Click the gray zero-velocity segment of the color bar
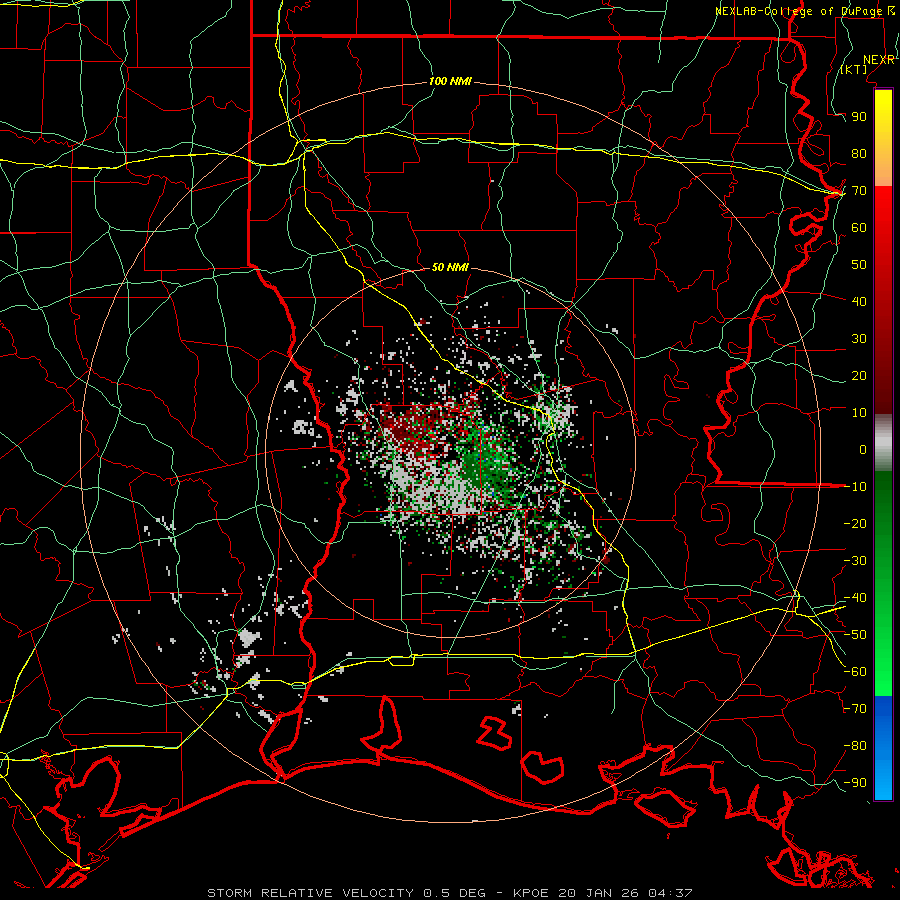900x900 pixels. point(883,442)
